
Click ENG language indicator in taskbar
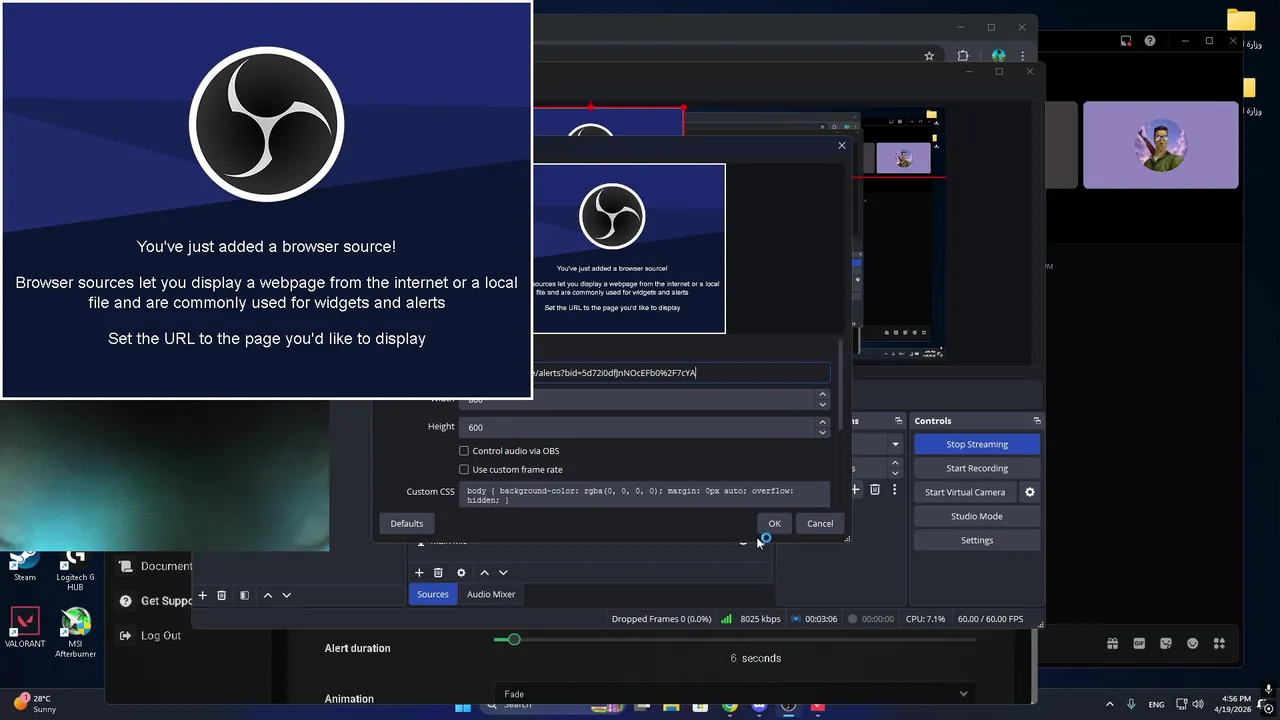[x=1156, y=704]
